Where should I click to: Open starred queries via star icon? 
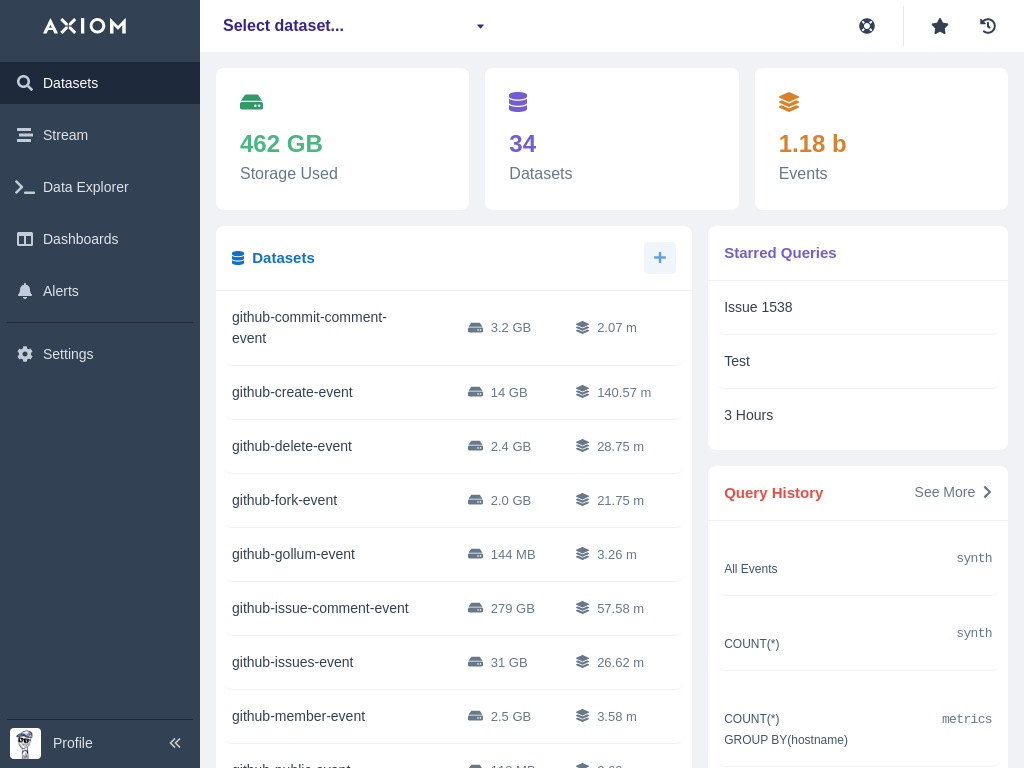[x=940, y=26]
